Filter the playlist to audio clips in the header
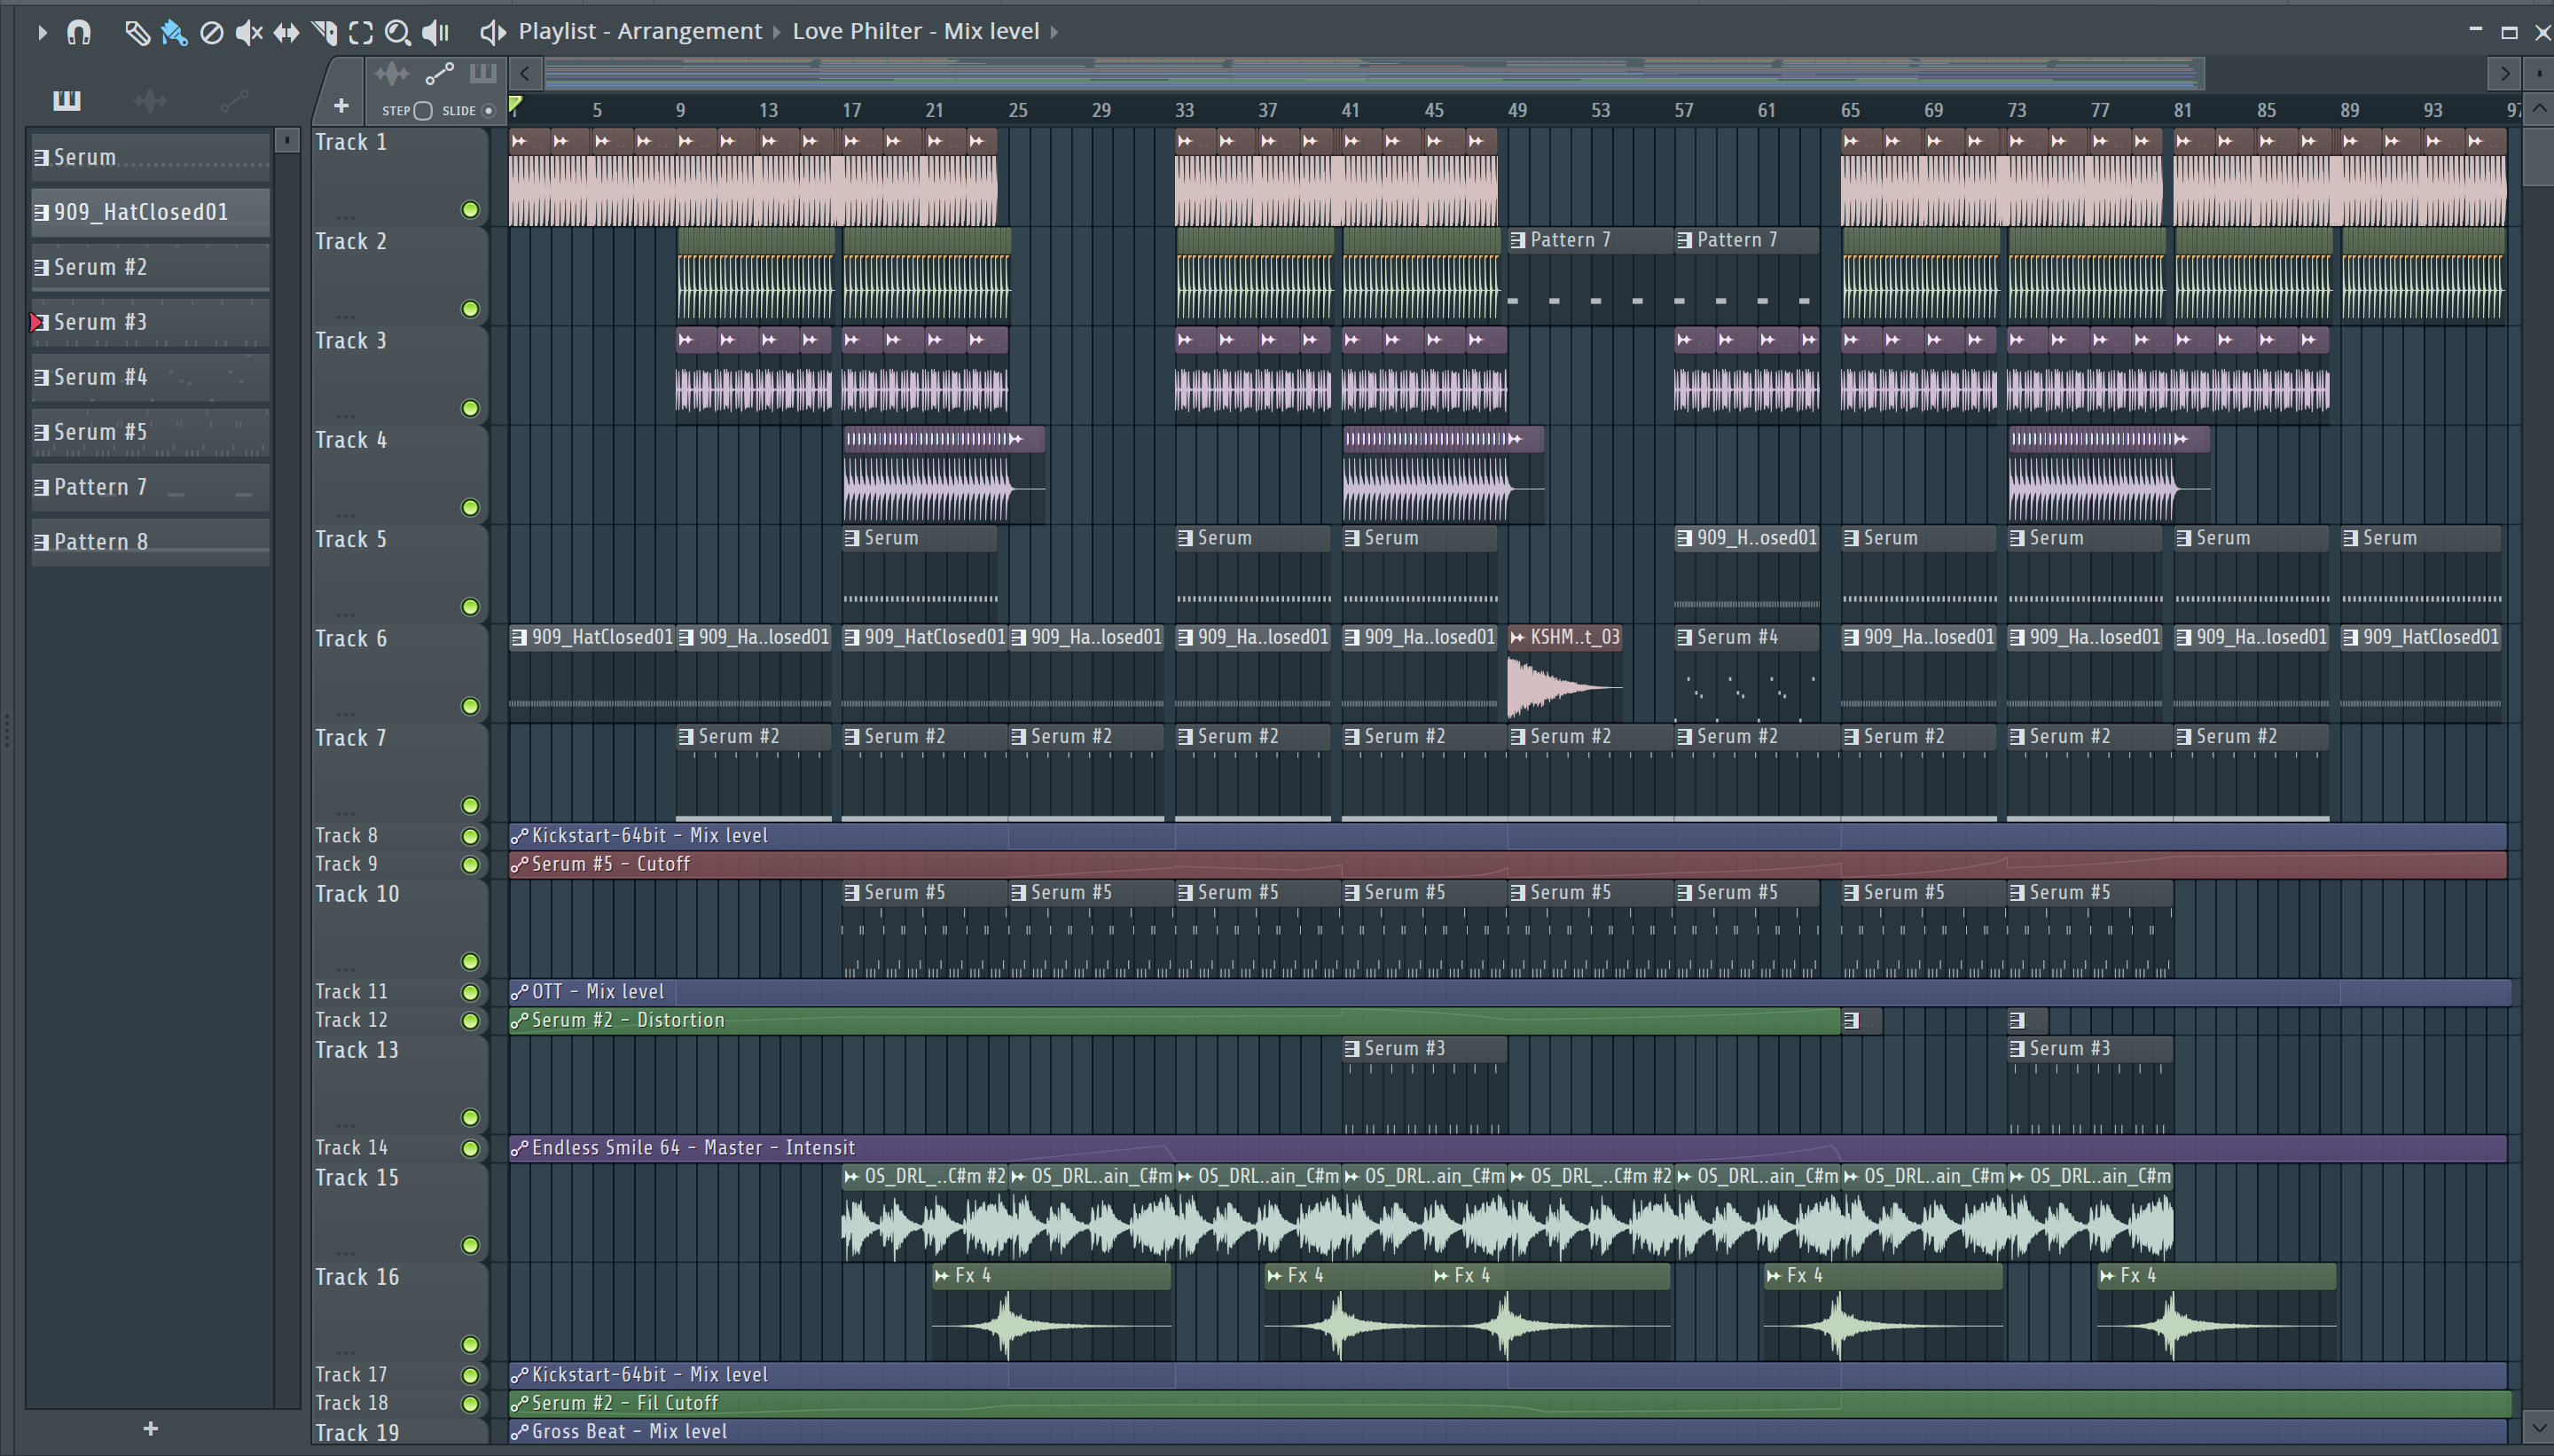 coord(392,74)
